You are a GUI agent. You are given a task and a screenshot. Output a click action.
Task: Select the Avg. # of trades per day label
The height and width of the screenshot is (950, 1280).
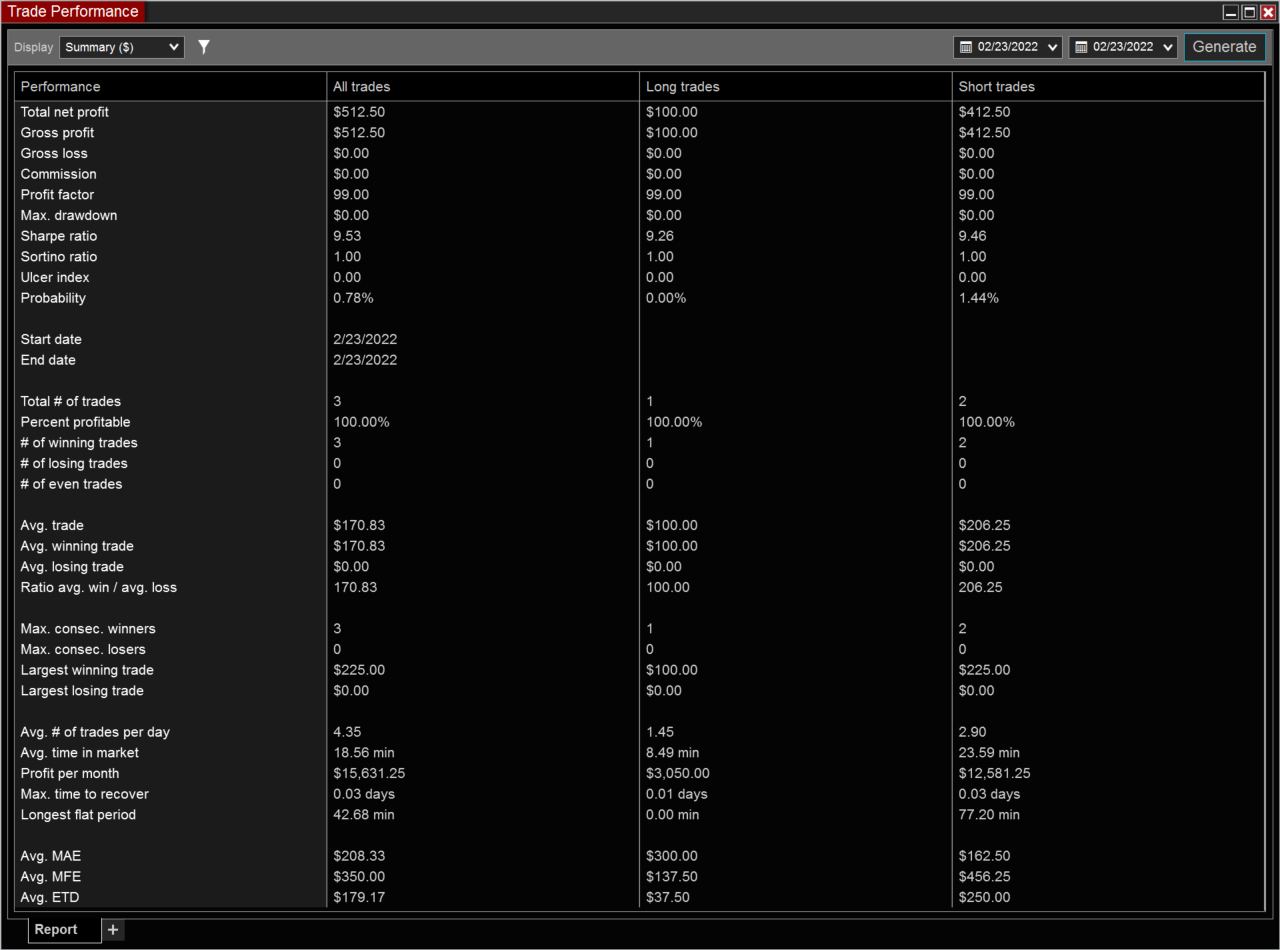(95, 732)
